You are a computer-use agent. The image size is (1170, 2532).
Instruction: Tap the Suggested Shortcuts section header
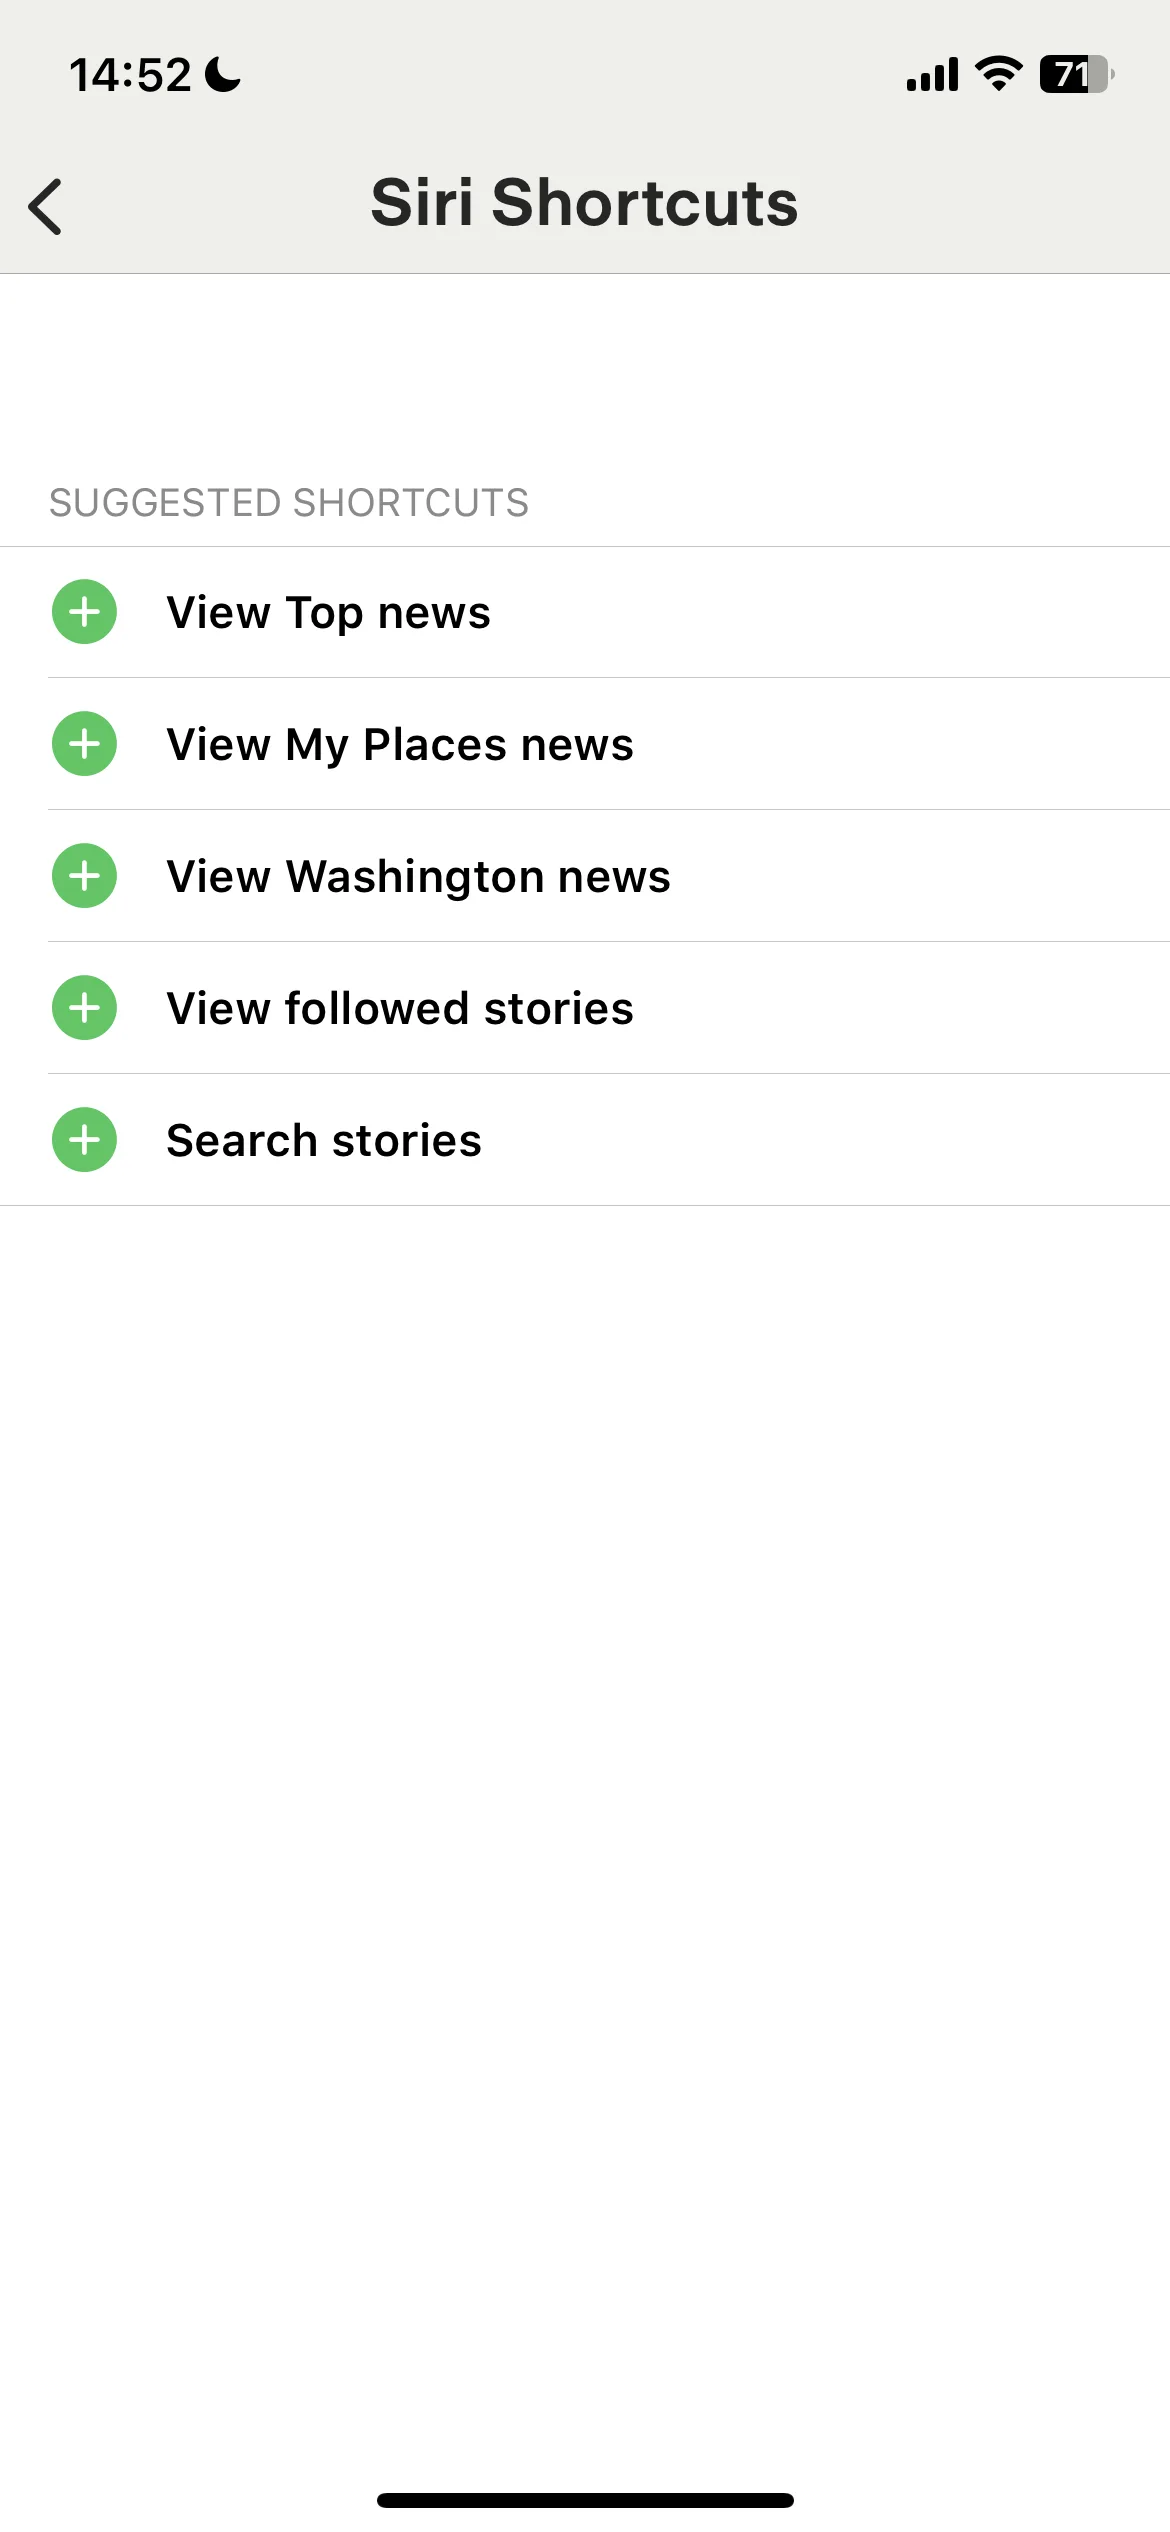coord(289,502)
